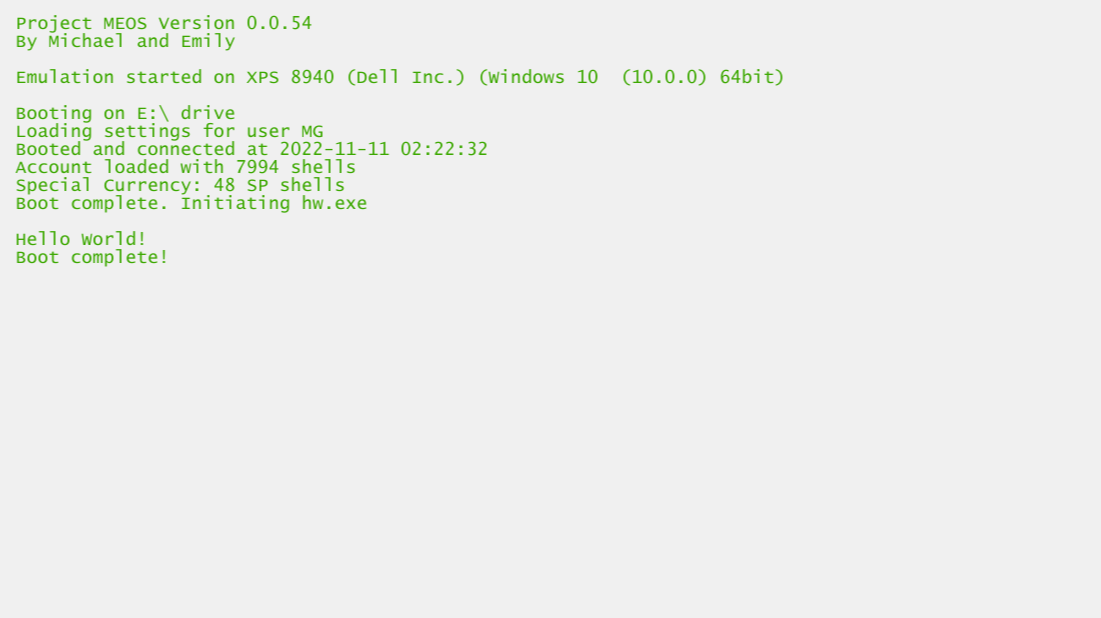The width and height of the screenshot is (1101, 618).
Task: Click the 'Booting on E:\ drive' line
Action: coord(126,113)
